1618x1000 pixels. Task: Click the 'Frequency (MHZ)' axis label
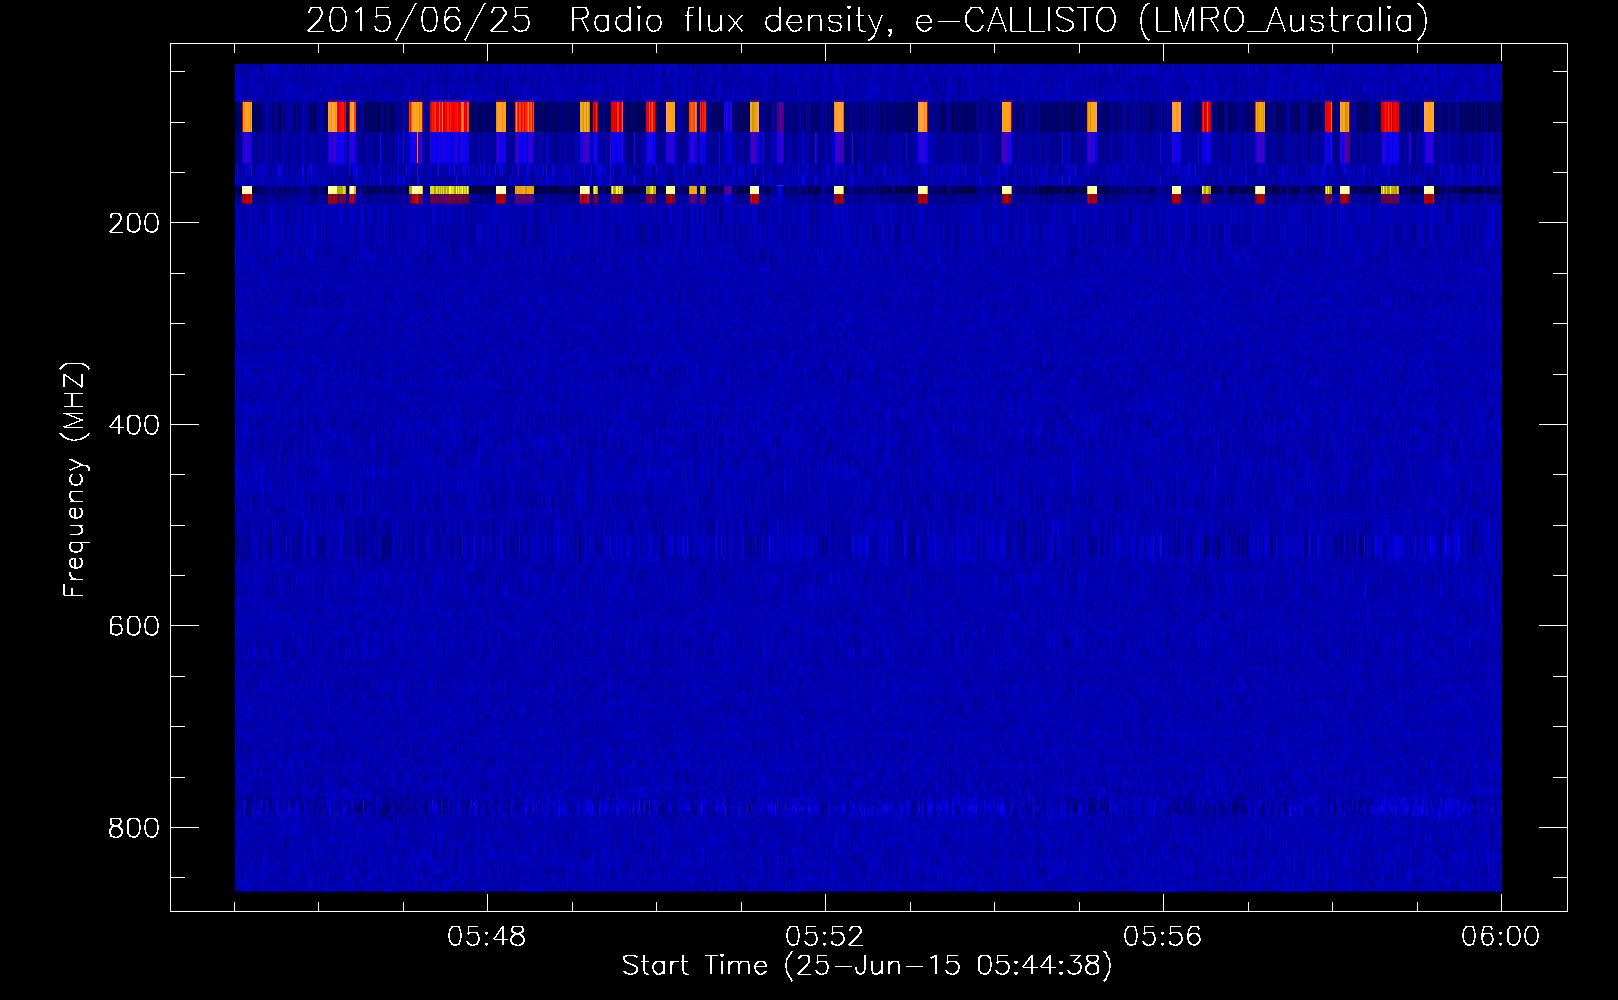(x=75, y=480)
